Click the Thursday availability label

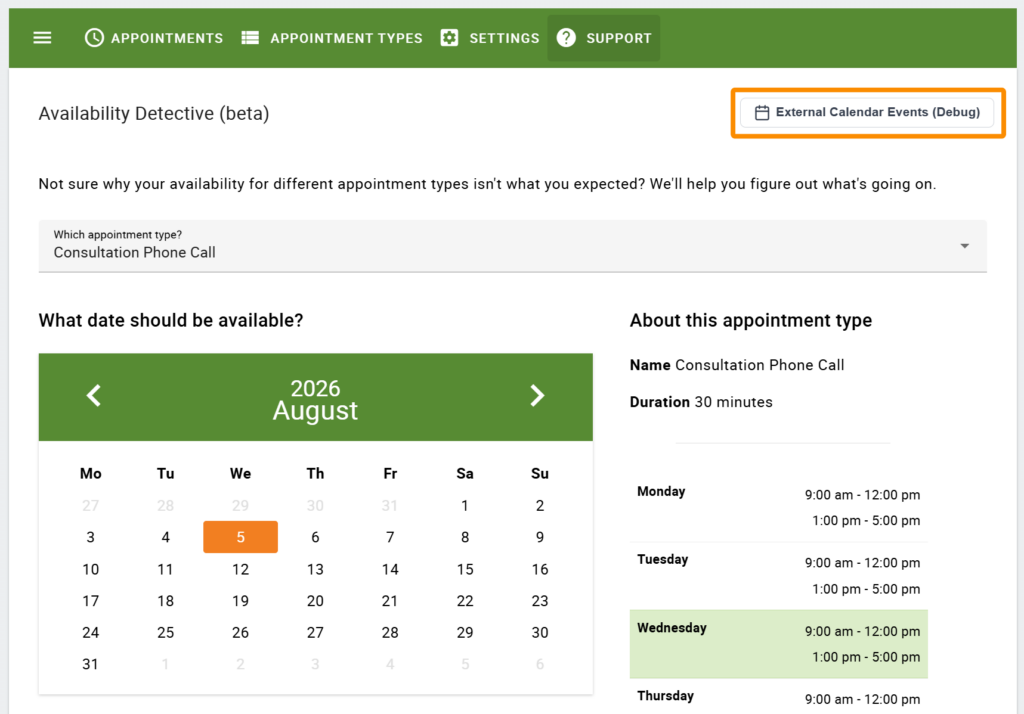(x=665, y=696)
